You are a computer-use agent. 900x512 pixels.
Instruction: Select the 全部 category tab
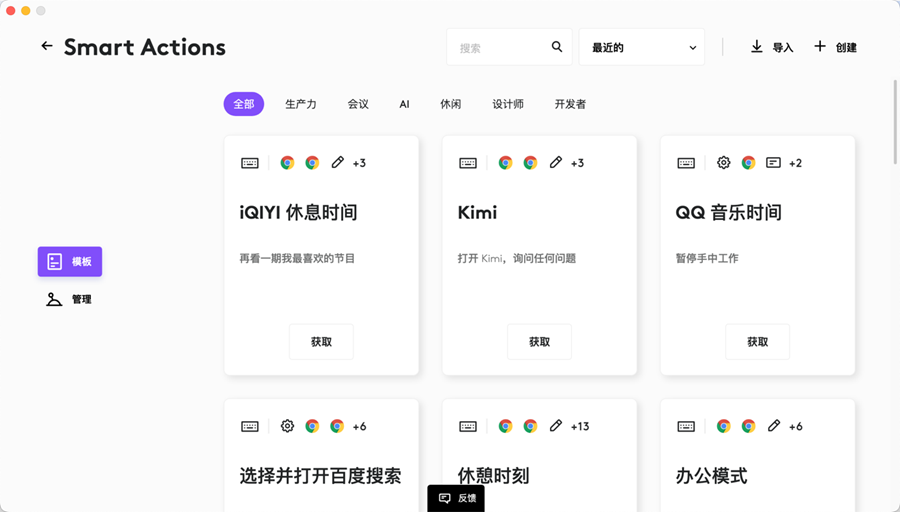244,104
